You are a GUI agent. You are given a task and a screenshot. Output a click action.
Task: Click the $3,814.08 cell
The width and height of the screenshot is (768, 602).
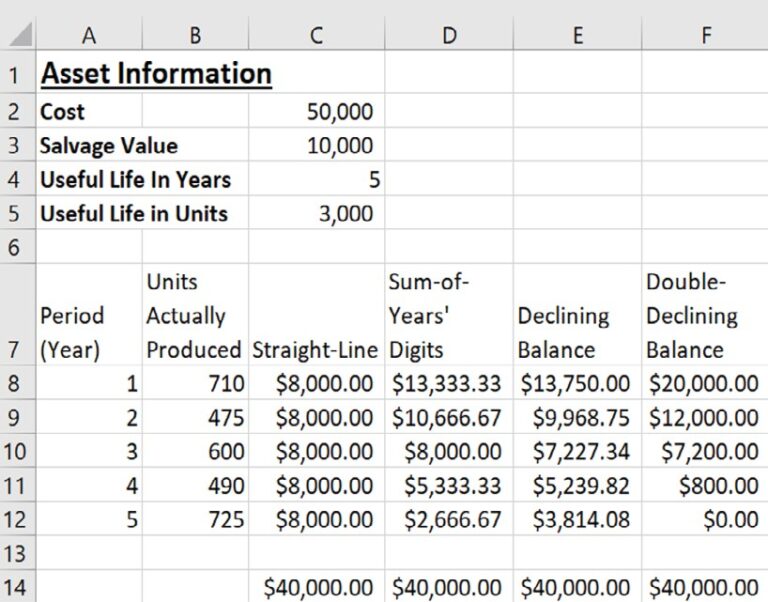(577, 519)
